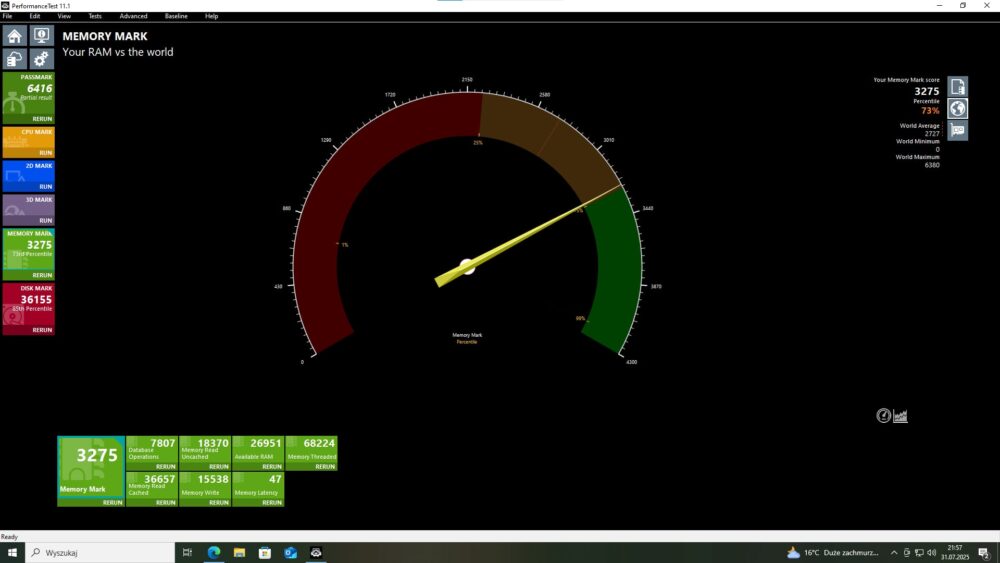1000x563 pixels.
Task: Open the Baseline menu
Action: pyautogui.click(x=176, y=16)
